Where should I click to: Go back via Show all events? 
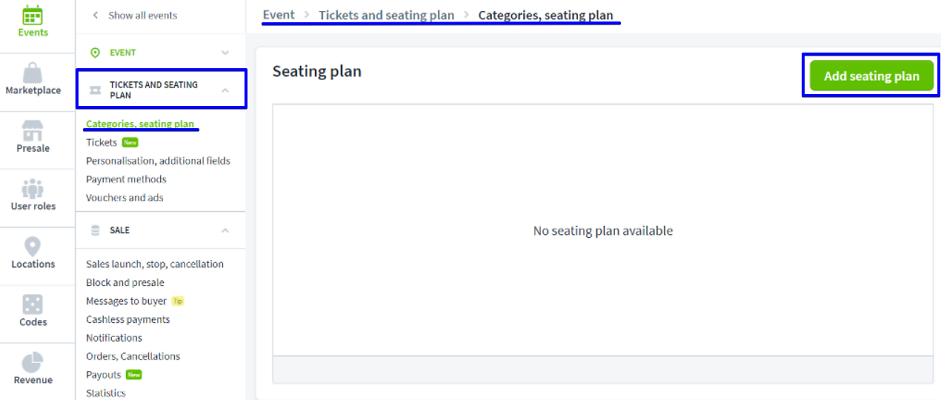point(140,15)
